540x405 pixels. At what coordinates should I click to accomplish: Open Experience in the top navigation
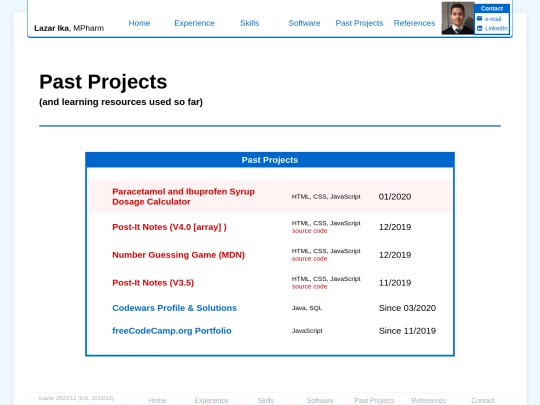click(x=194, y=23)
